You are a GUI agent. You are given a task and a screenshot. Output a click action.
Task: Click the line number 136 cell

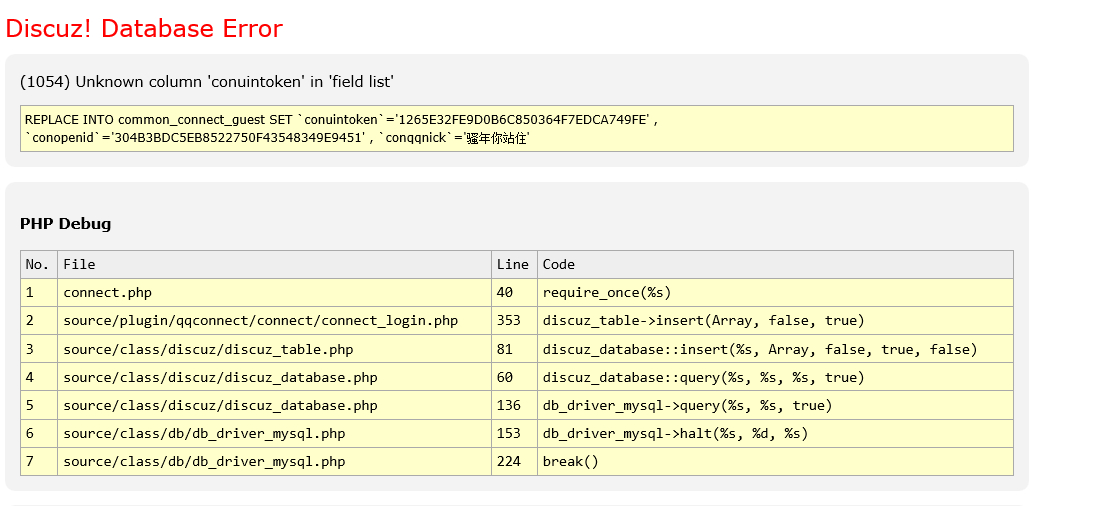(509, 405)
